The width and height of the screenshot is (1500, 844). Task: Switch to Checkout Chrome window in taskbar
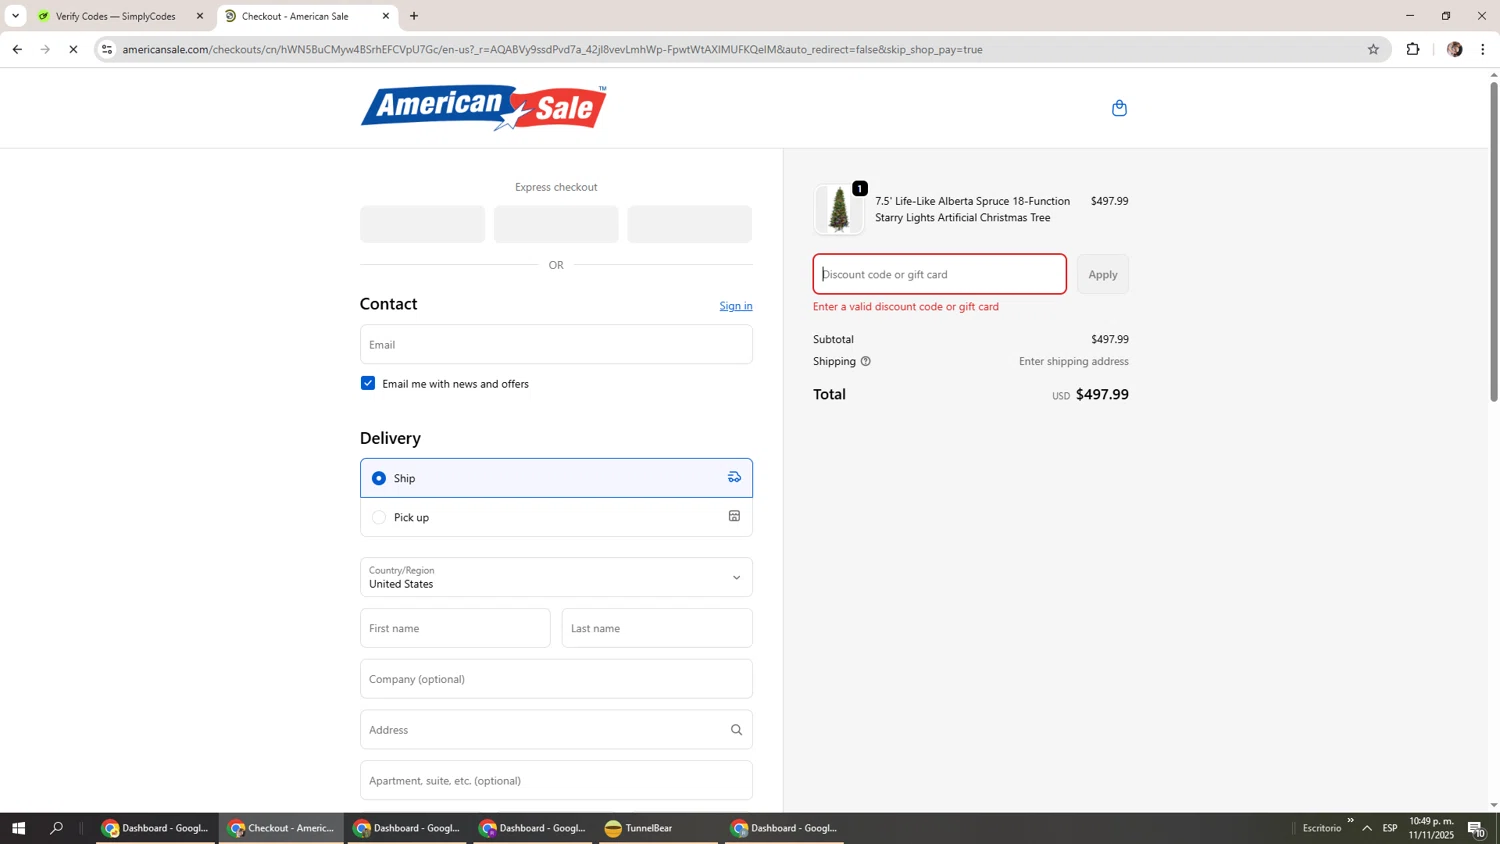281,828
